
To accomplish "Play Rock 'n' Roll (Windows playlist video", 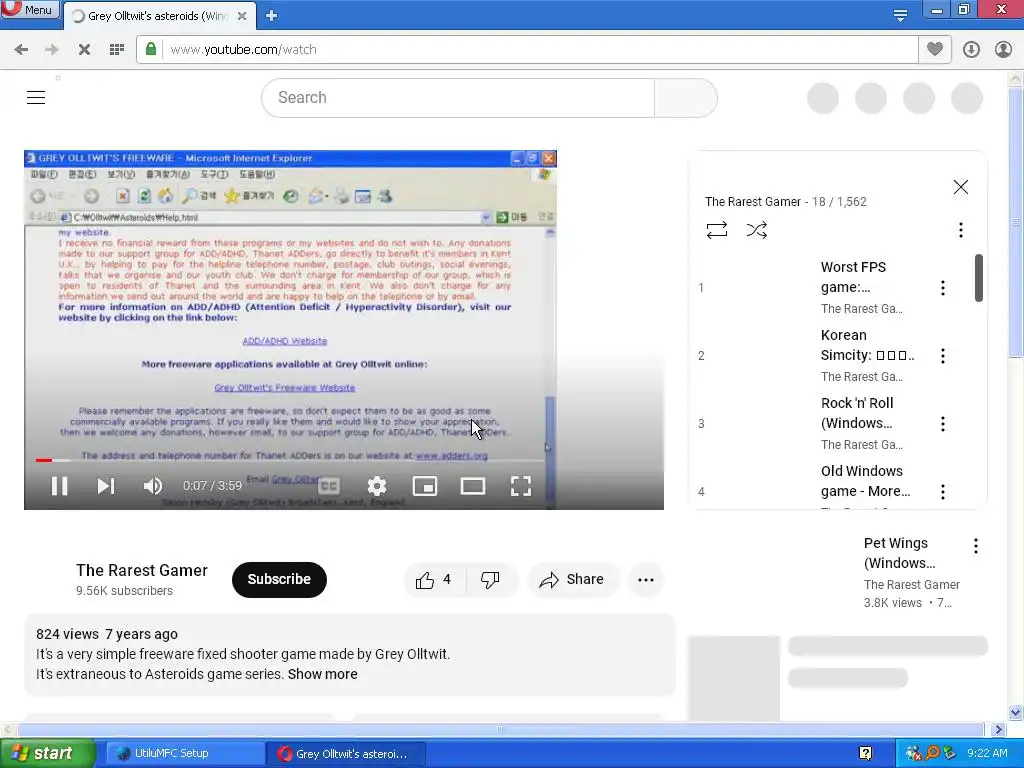I will coord(857,413).
